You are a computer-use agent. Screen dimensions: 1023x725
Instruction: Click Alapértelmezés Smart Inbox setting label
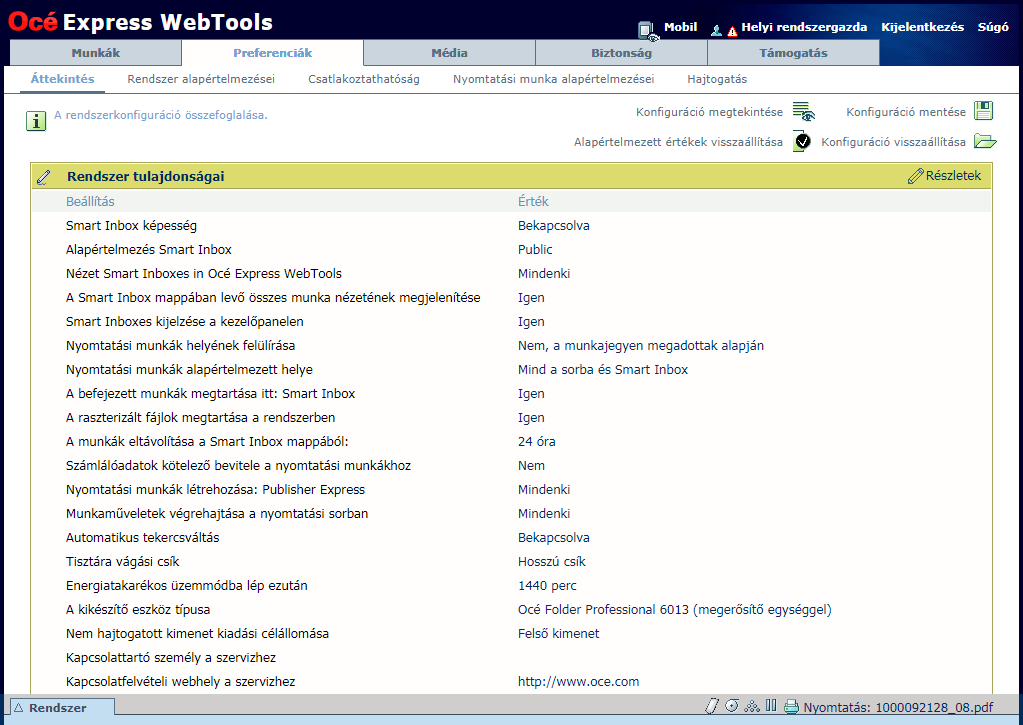[x=149, y=249]
